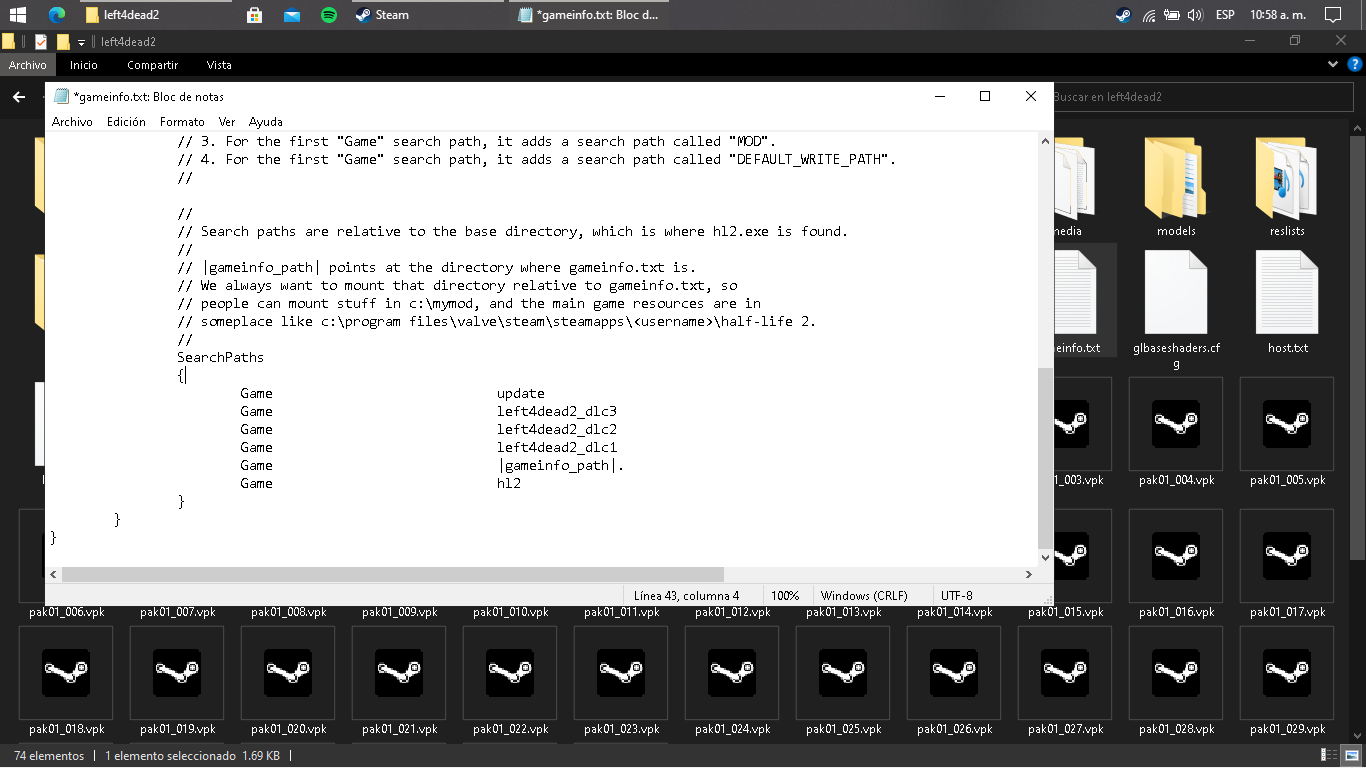Click the 'update' search path value
Viewport: 1366px width, 768px height.
521,393
